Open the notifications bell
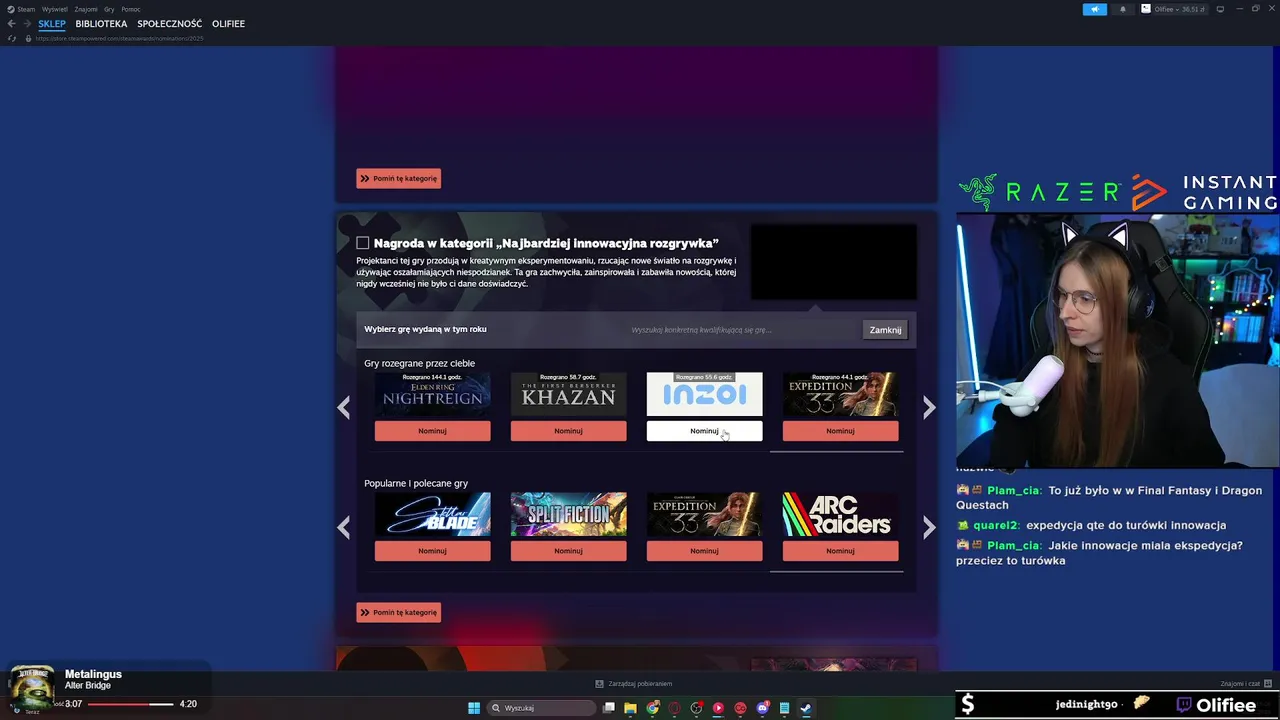This screenshot has height=720, width=1280. (1122, 9)
